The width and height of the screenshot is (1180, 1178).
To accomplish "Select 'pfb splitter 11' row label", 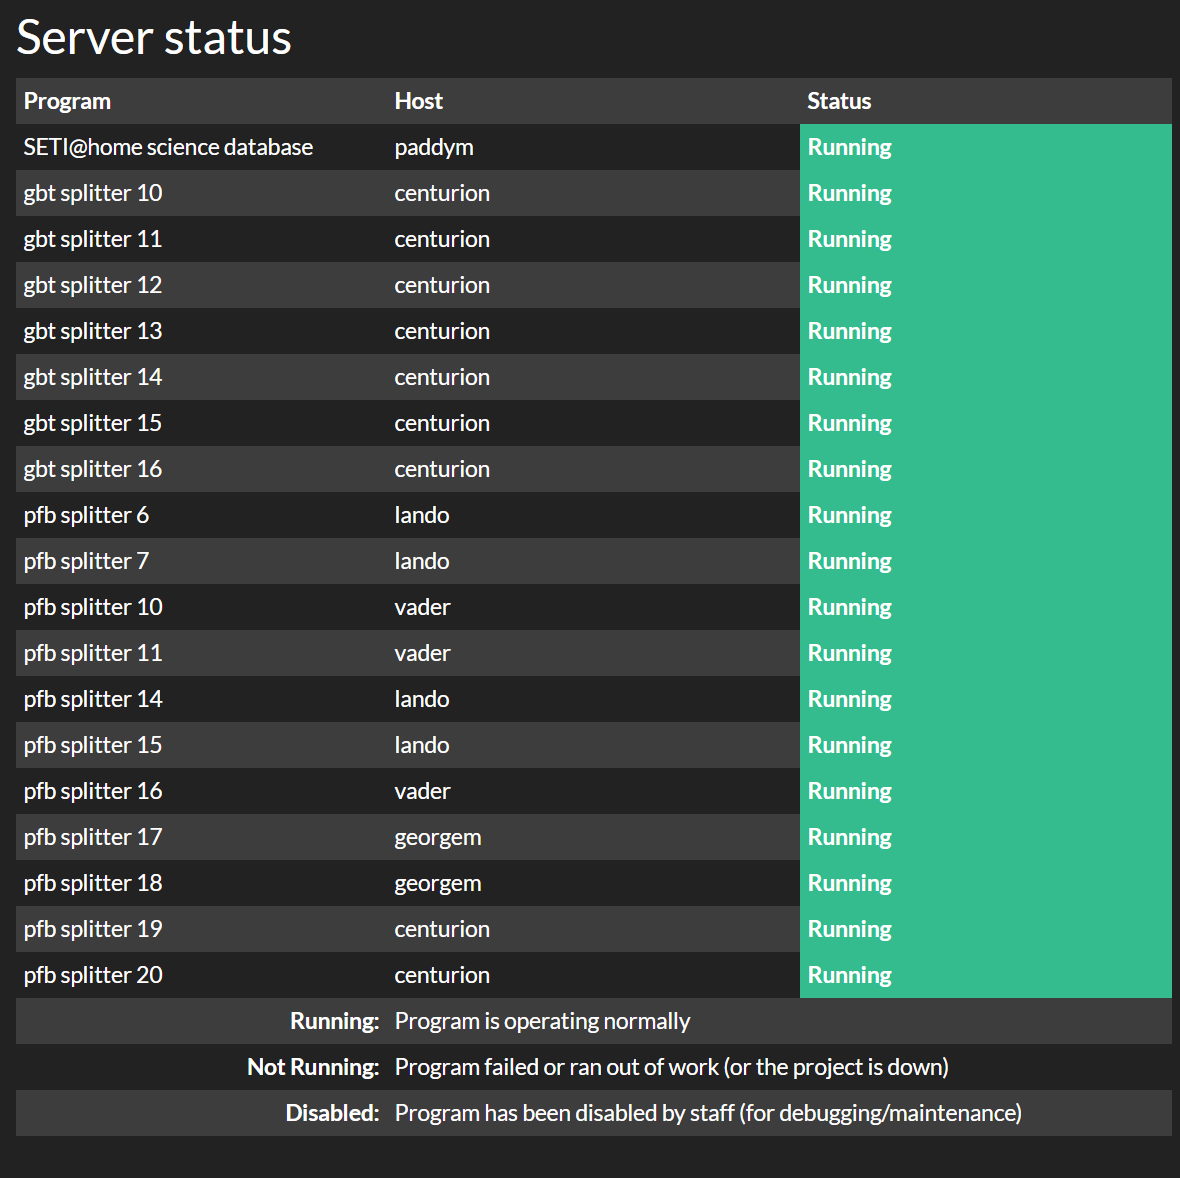I will [x=93, y=653].
